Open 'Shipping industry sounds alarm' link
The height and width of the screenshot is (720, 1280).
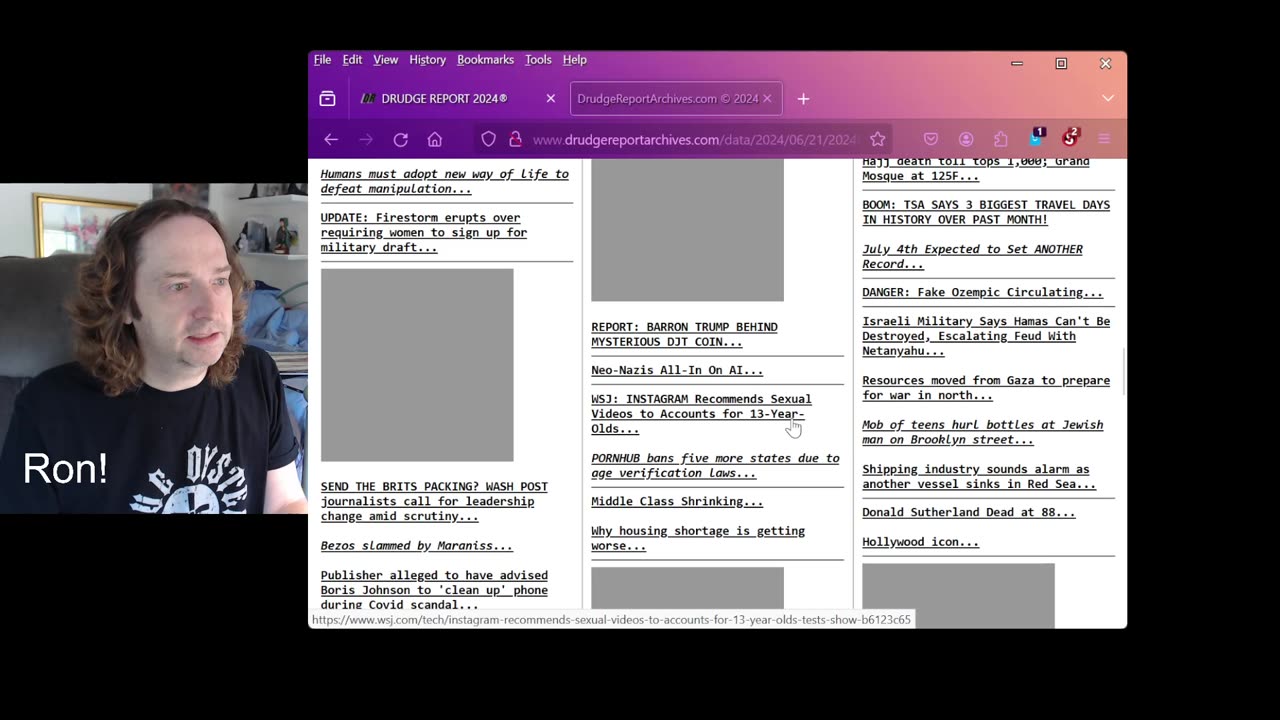[979, 476]
